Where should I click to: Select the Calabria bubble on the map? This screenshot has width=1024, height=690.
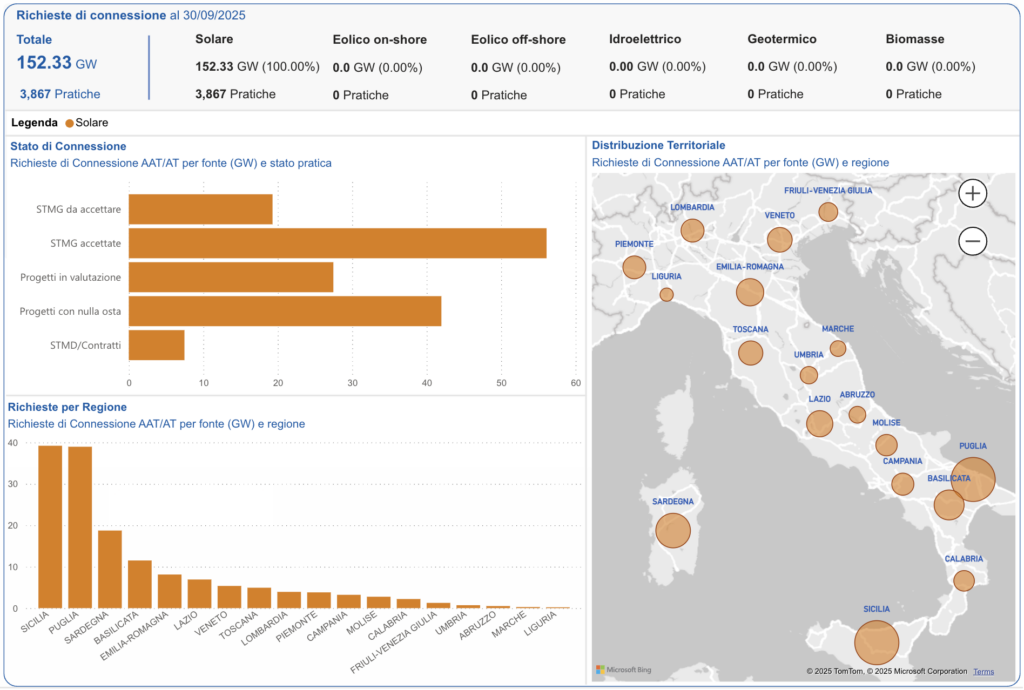964,580
